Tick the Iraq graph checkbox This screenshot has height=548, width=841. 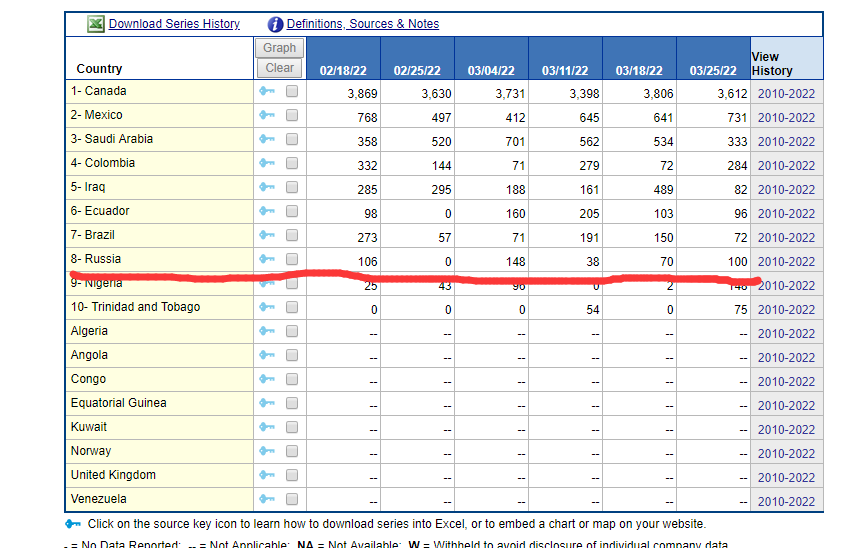(292, 187)
